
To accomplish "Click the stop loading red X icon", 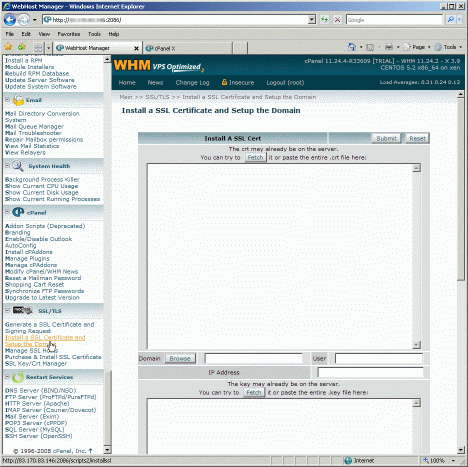I will coord(337,20).
